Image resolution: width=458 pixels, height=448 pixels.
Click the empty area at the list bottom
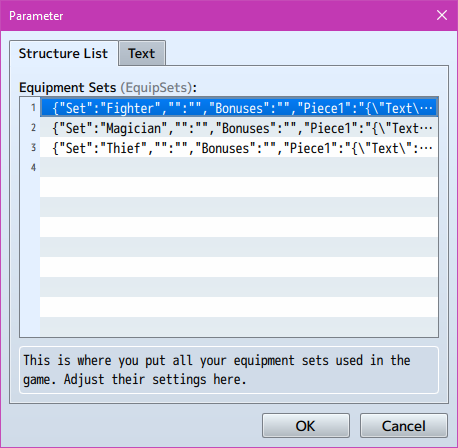click(239, 327)
